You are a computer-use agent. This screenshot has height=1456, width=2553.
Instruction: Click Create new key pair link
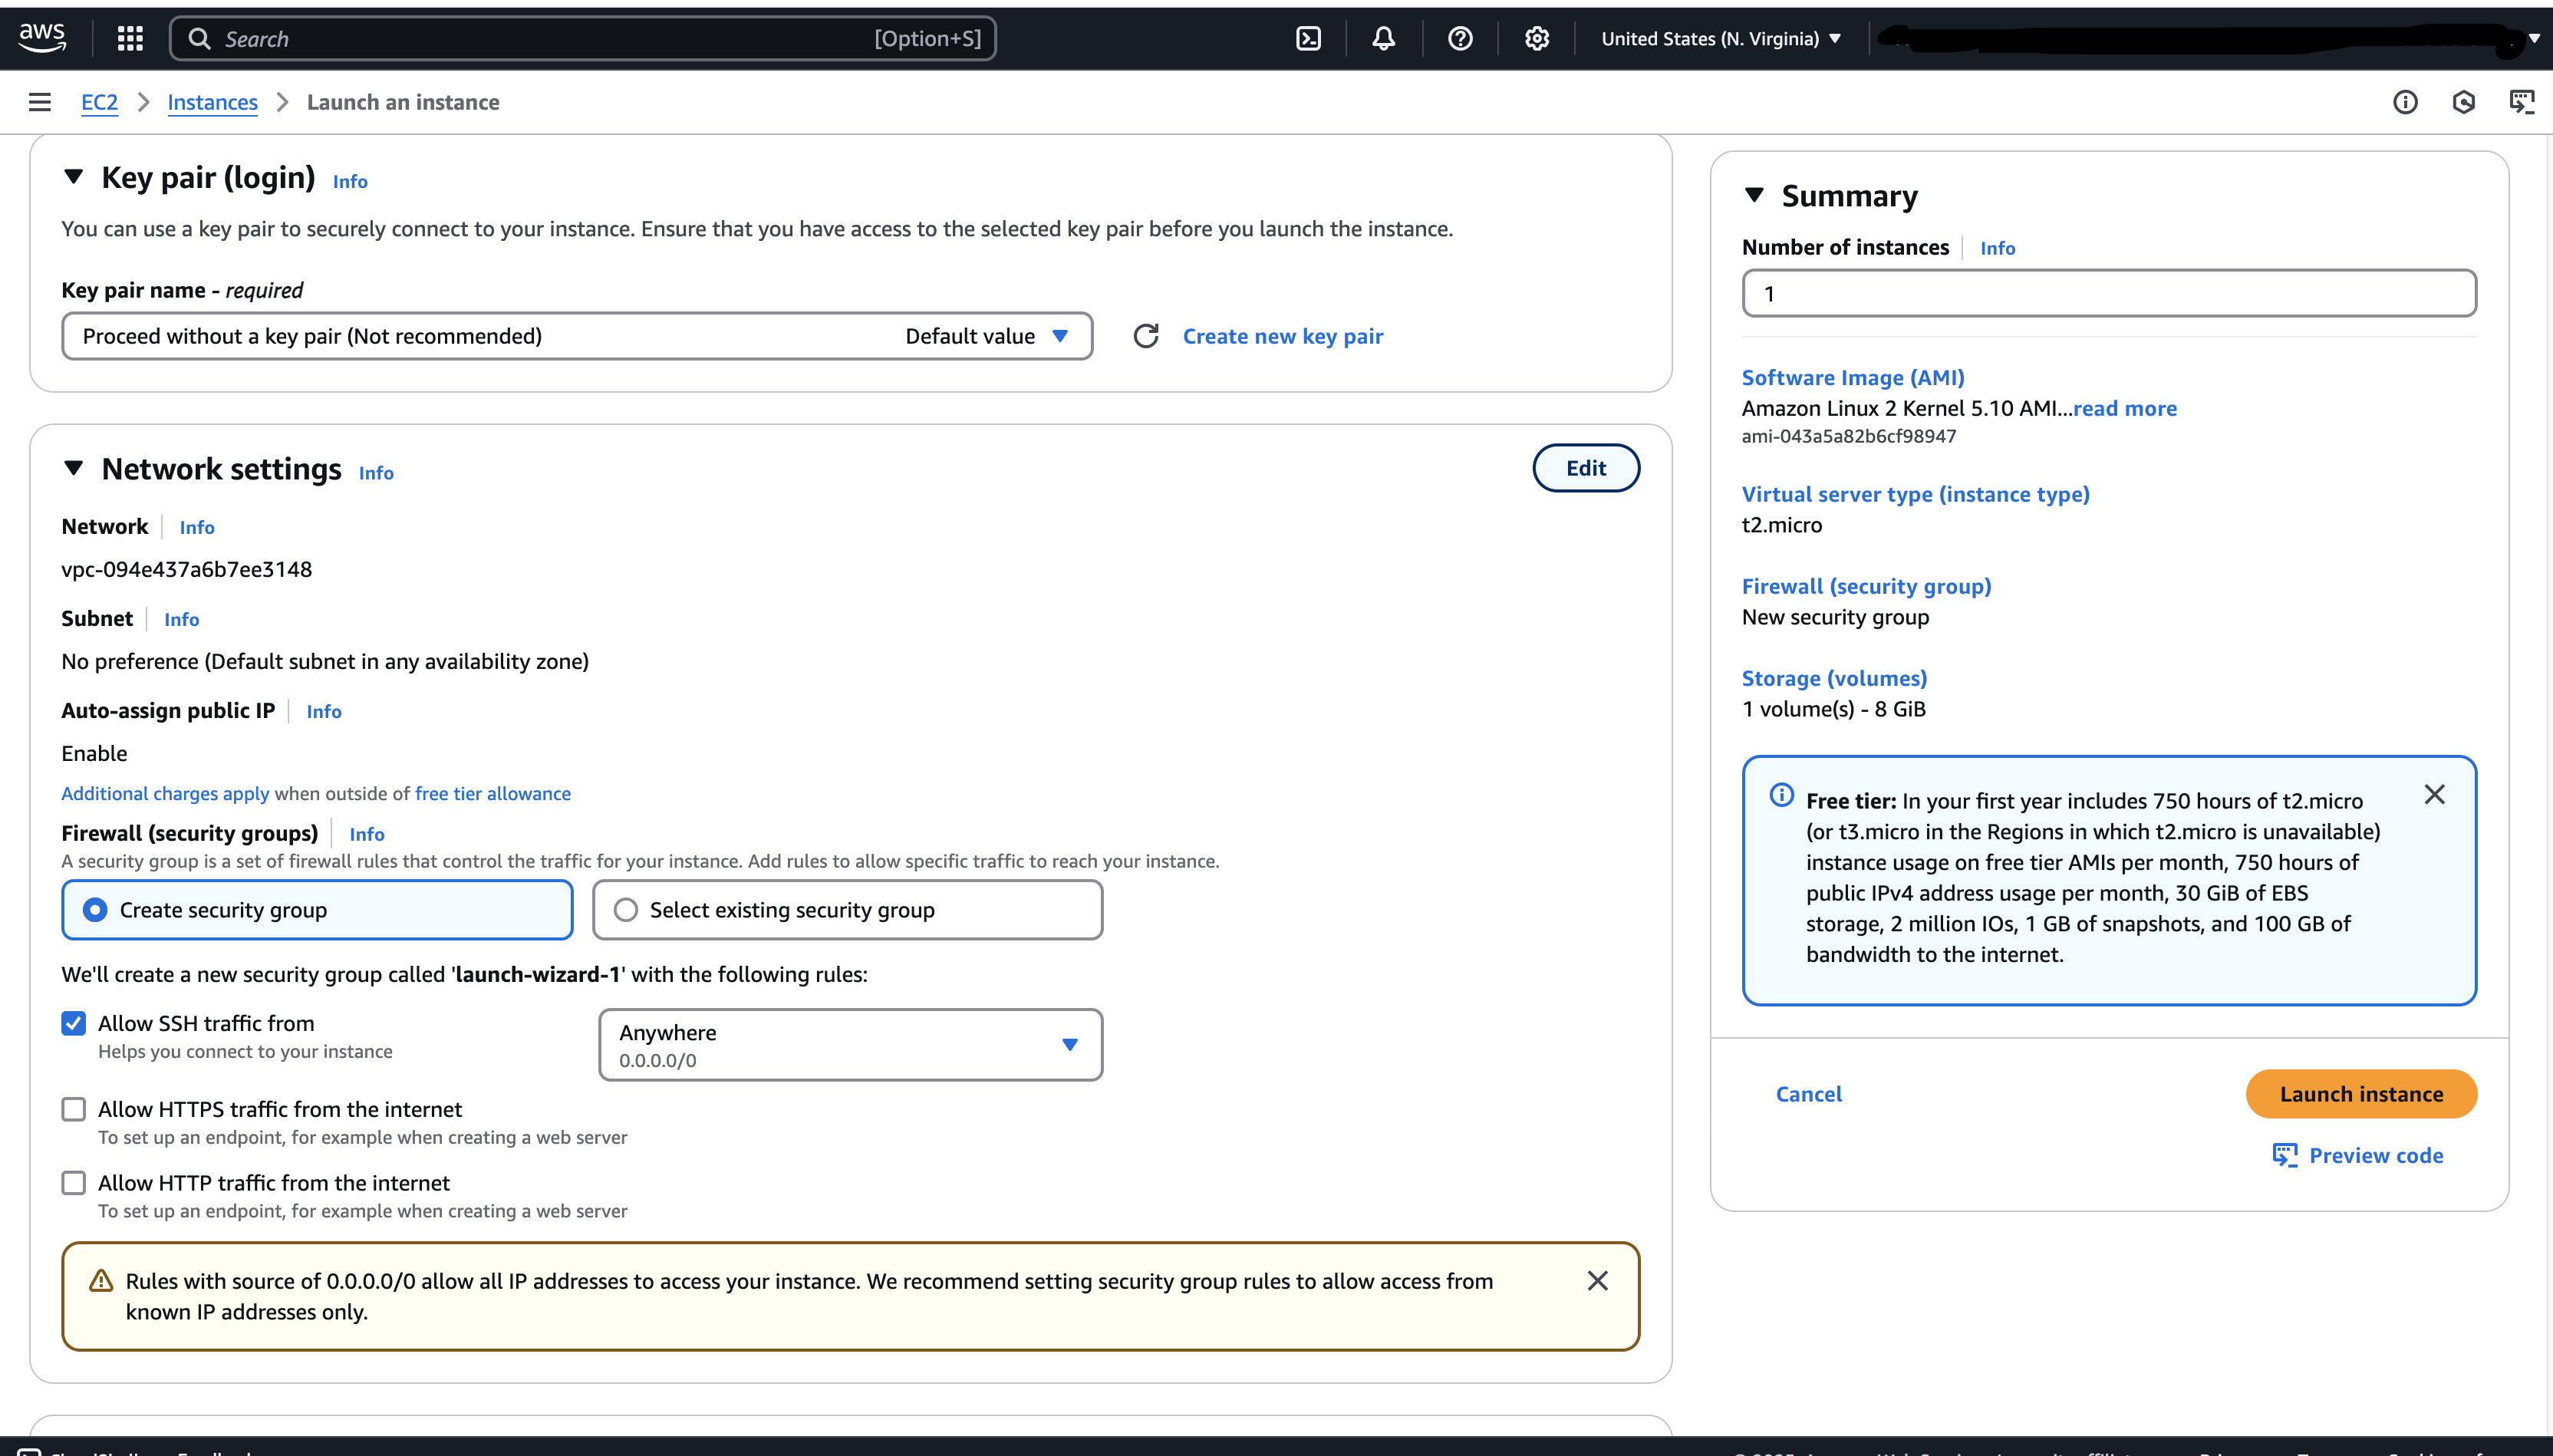point(1283,336)
